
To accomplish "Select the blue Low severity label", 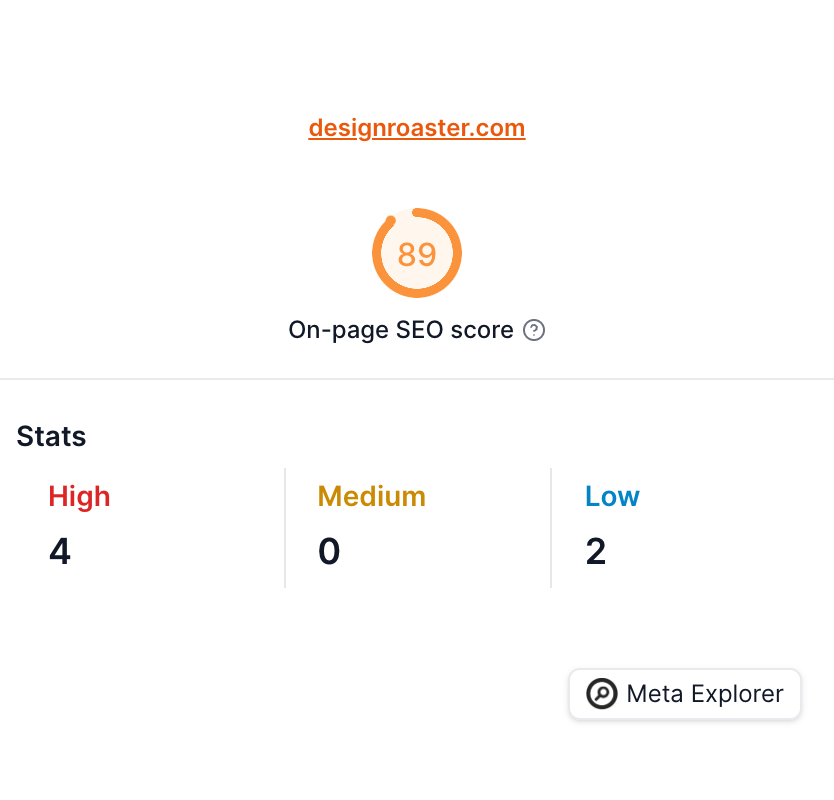I will [612, 496].
